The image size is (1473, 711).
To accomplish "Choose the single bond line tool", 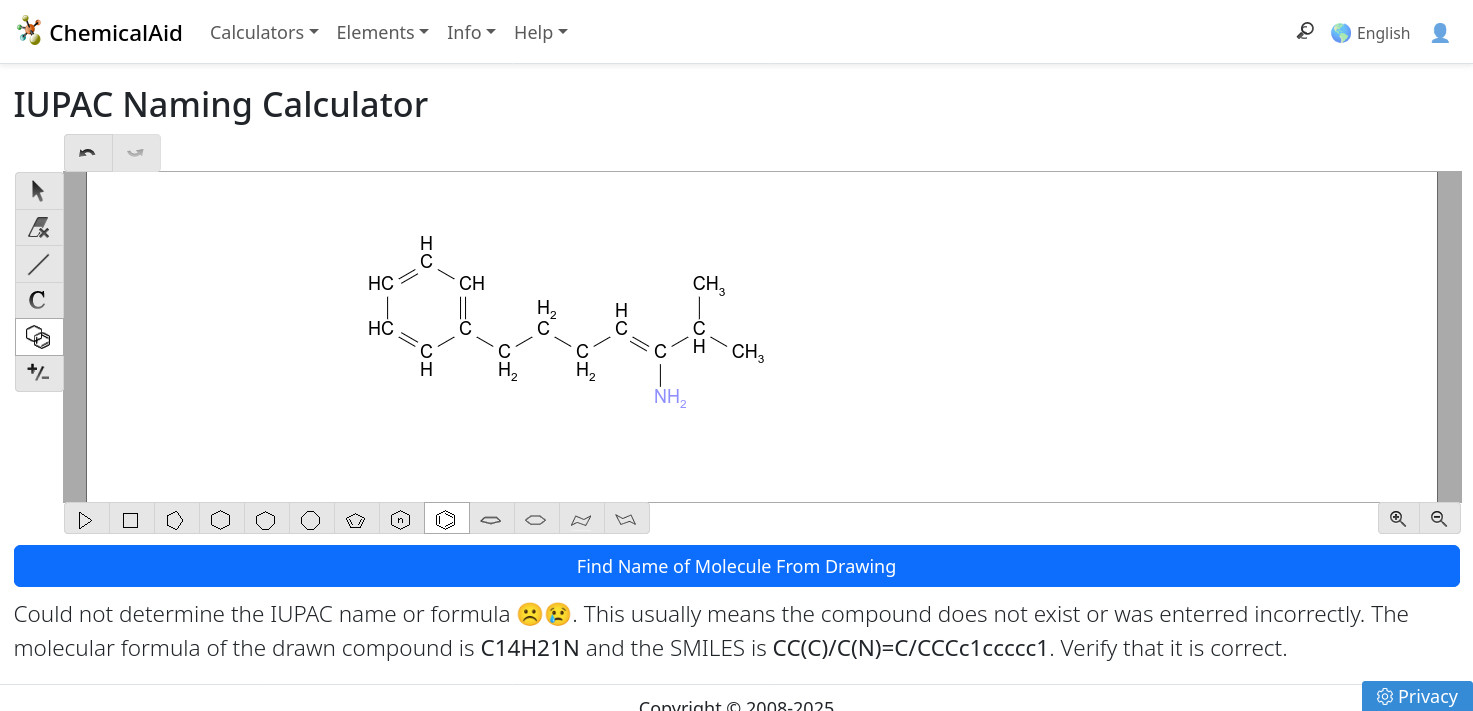I will [39, 265].
